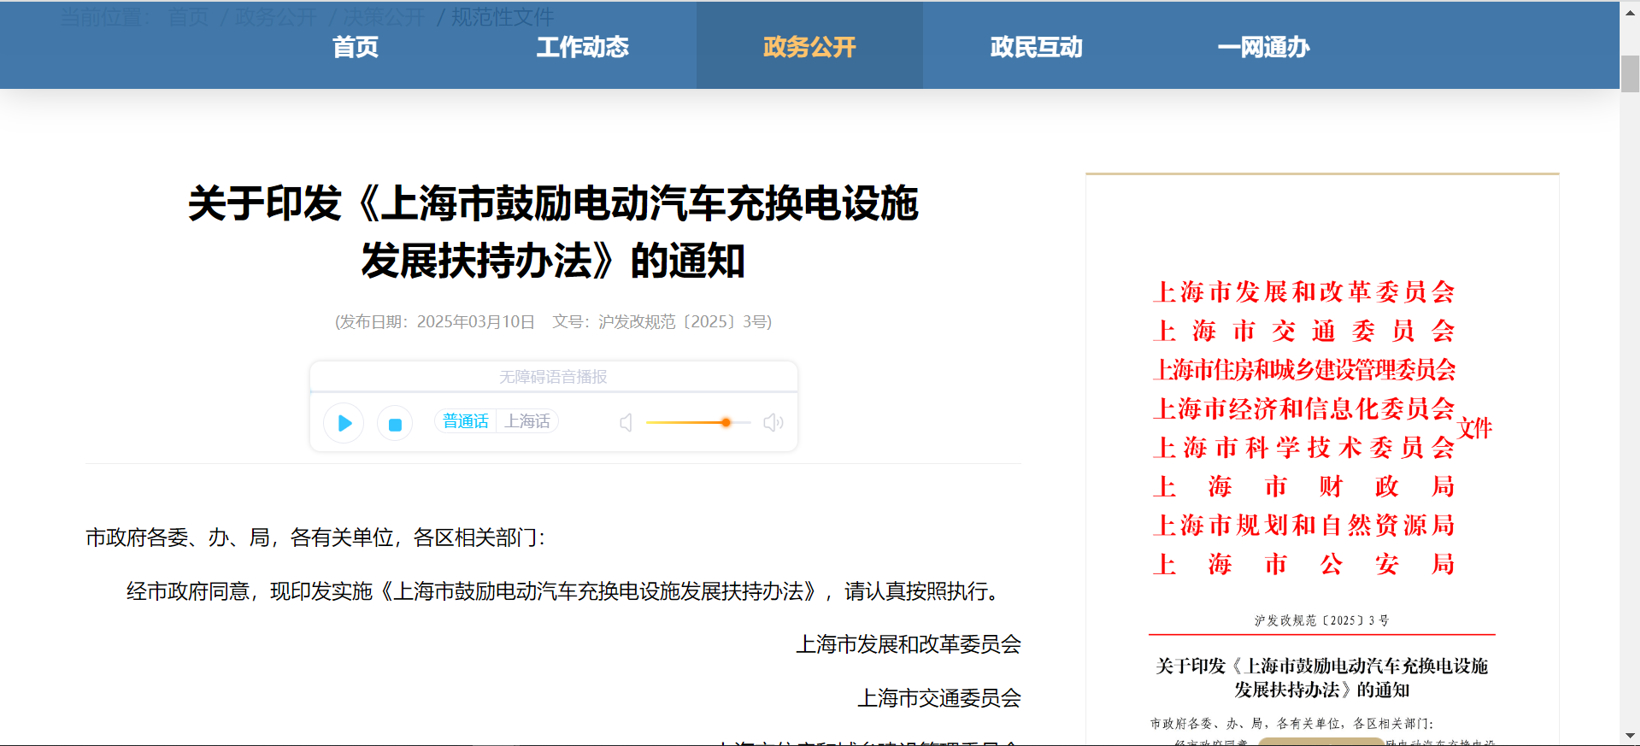Click the 决策公开 breadcrumb link
Screen dimensions: 1640x746
coord(384,17)
